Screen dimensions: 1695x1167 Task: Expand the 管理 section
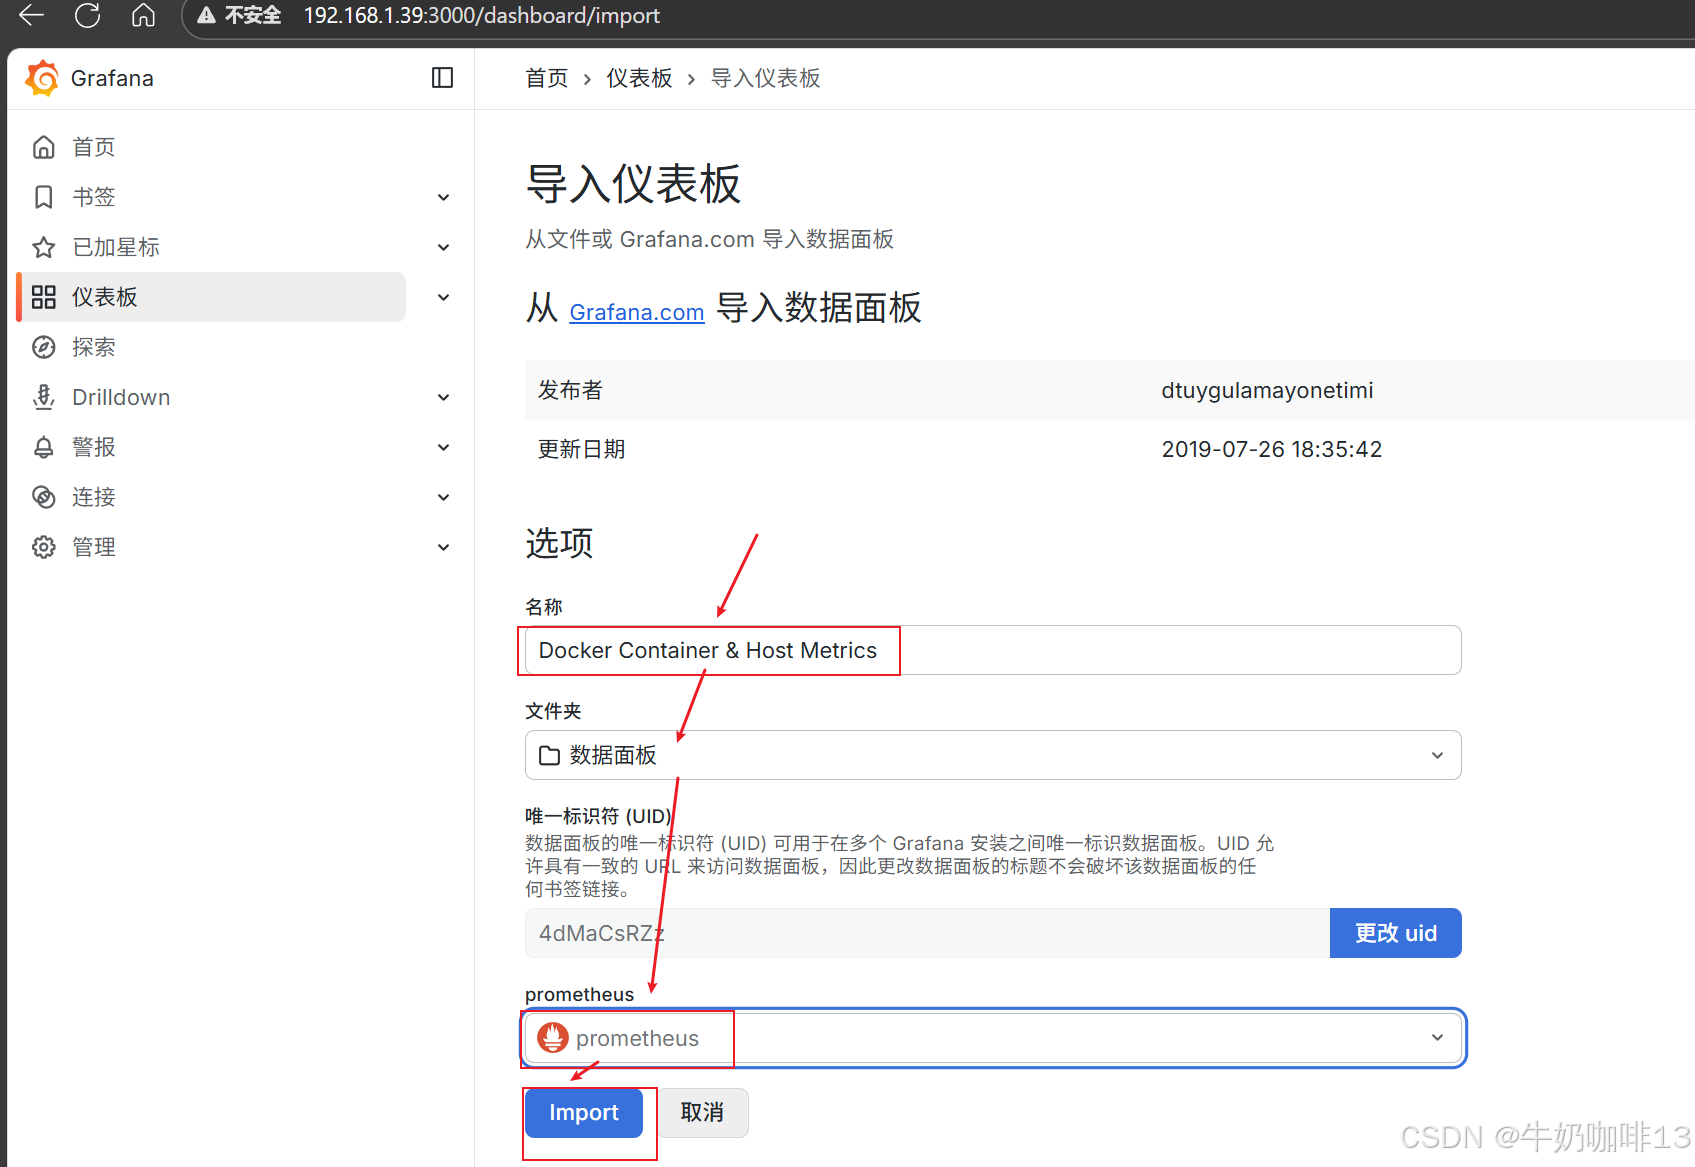pyautogui.click(x=444, y=547)
